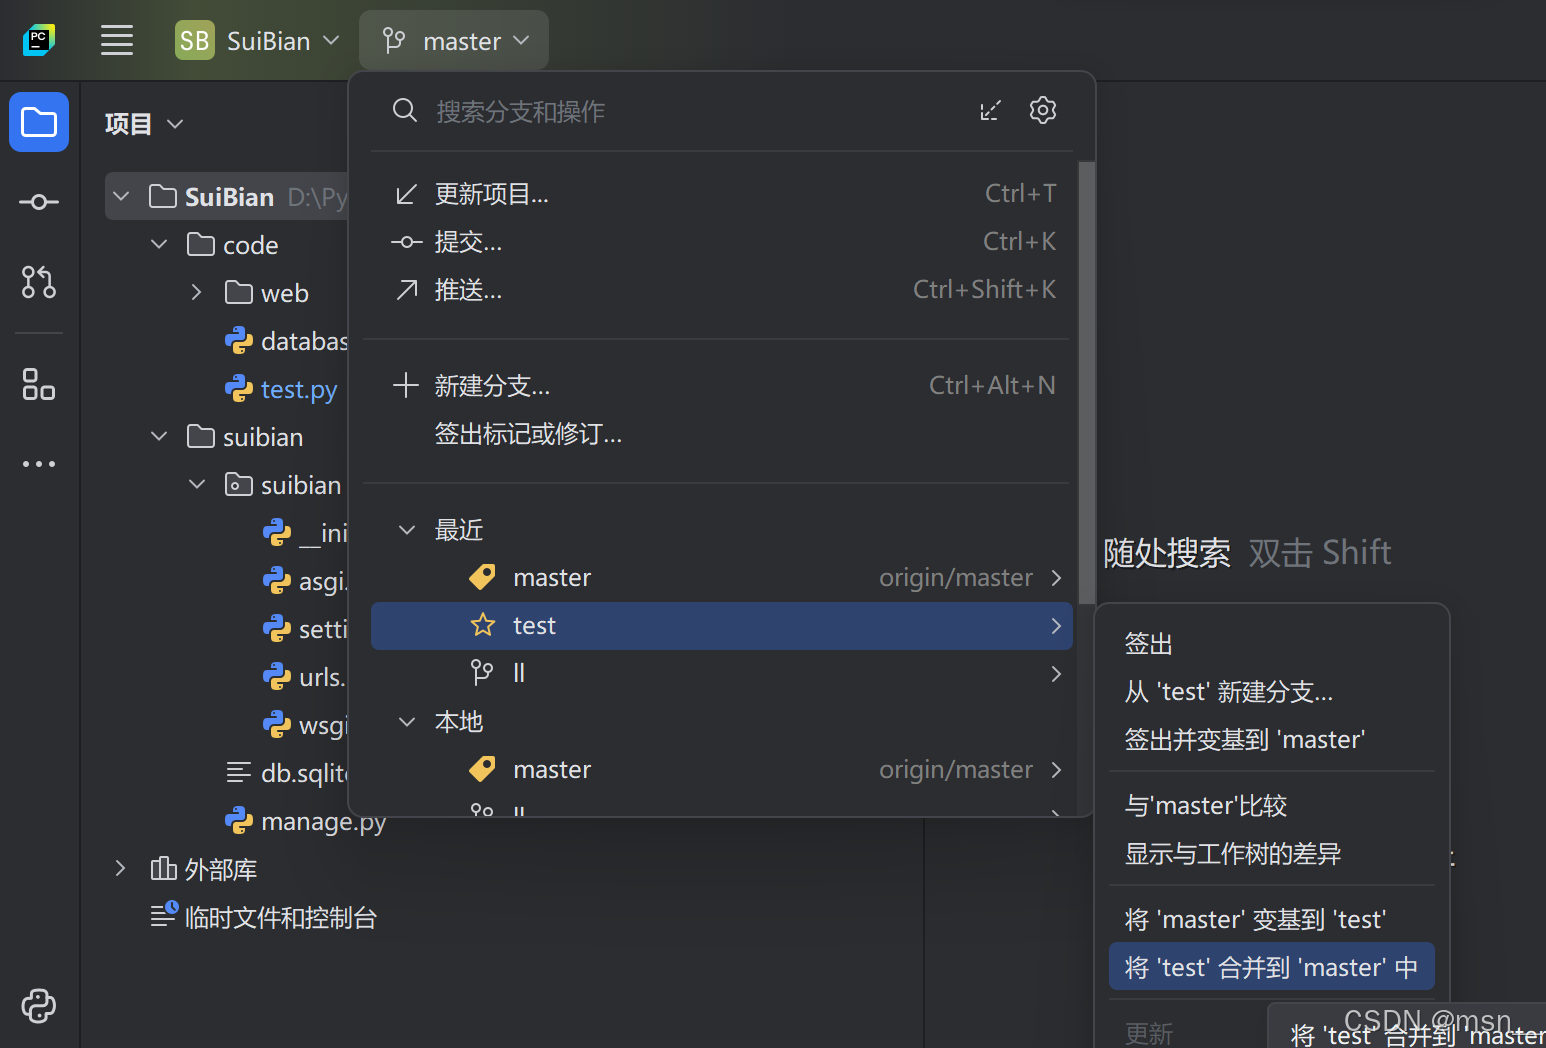Select 签出 from the context menu

tap(1148, 643)
